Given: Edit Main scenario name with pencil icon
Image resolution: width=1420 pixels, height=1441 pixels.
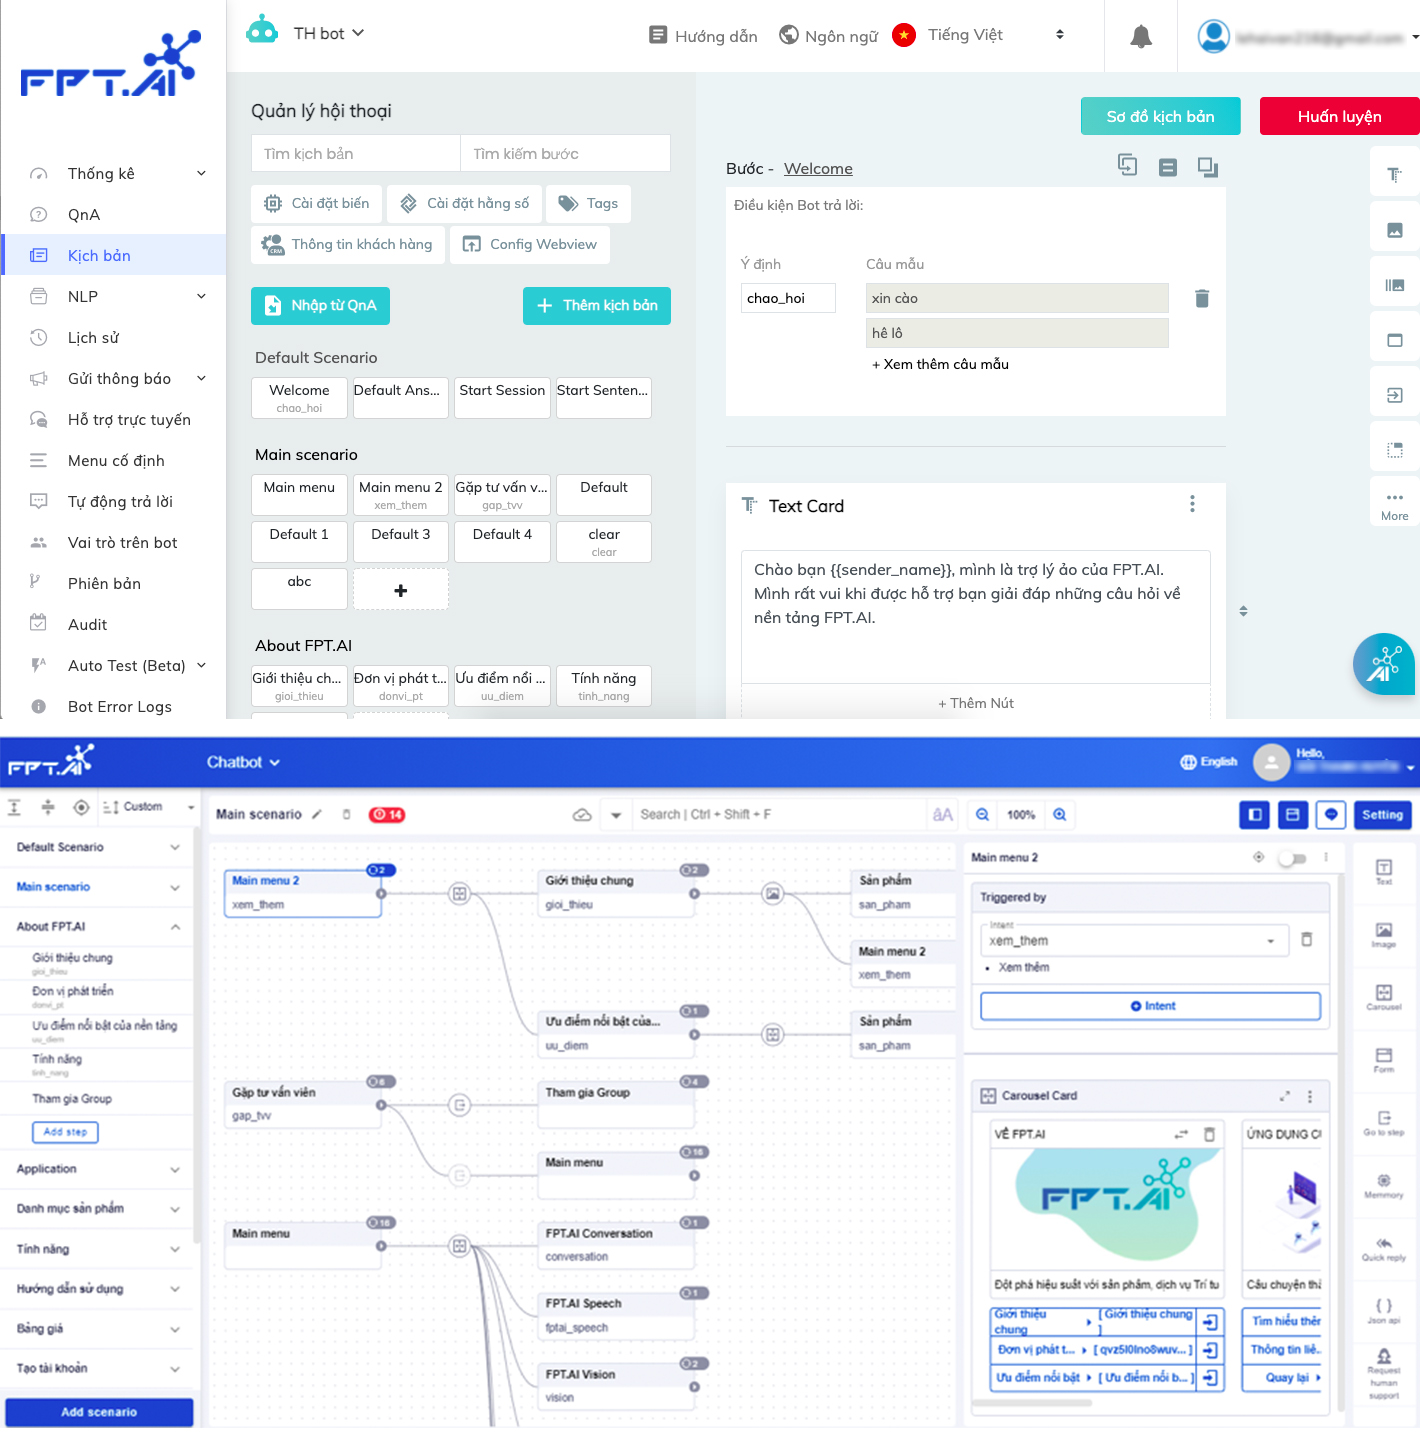Looking at the screenshot, I should point(317,814).
